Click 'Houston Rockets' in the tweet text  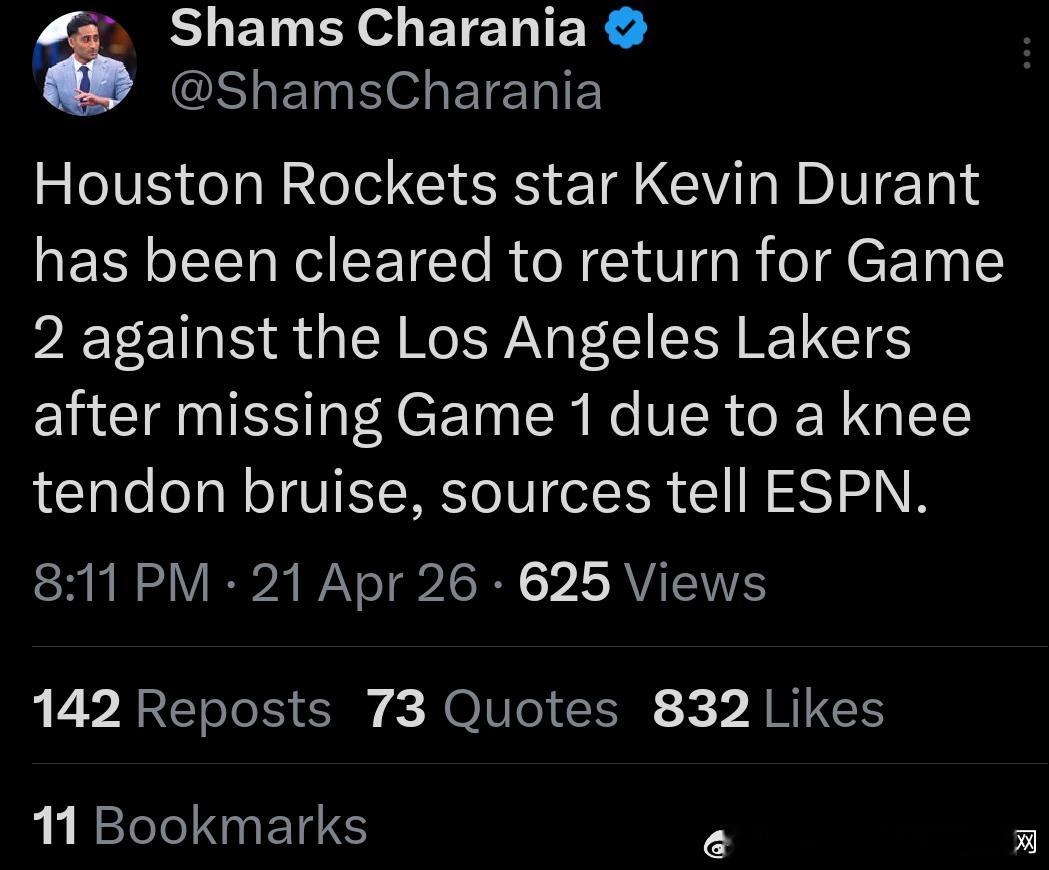(x=265, y=184)
